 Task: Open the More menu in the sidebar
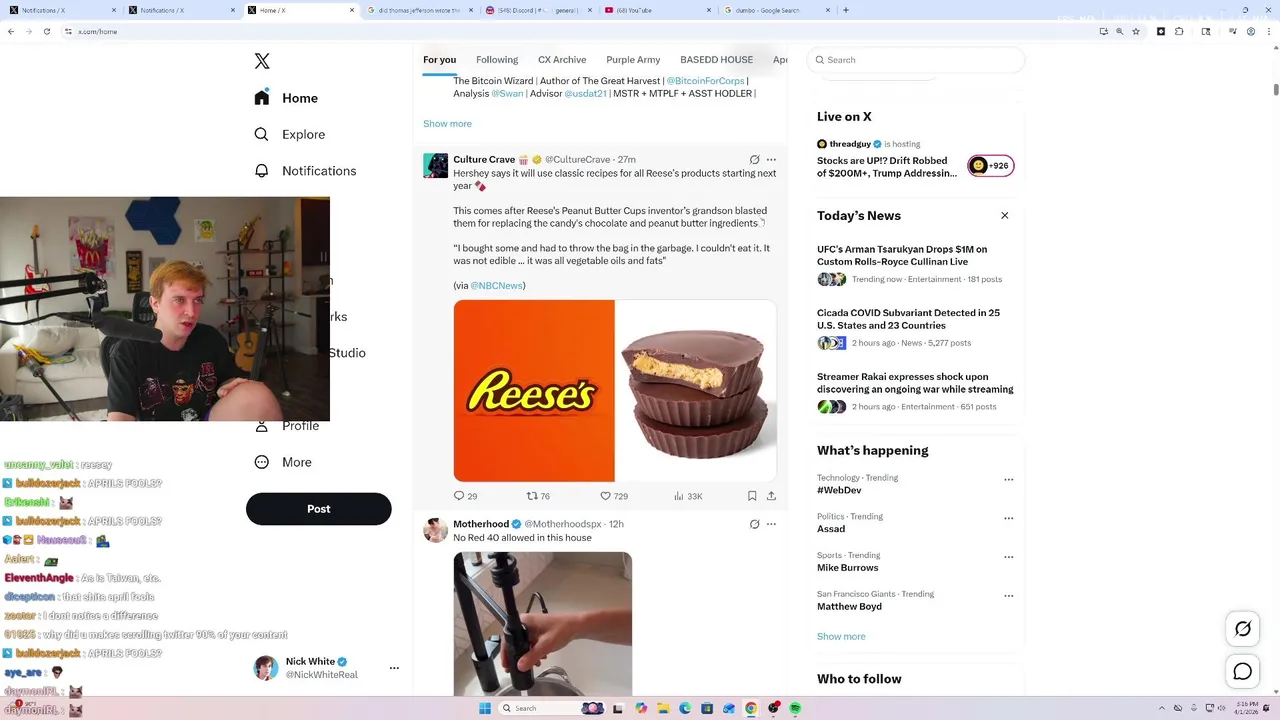[x=283, y=462]
